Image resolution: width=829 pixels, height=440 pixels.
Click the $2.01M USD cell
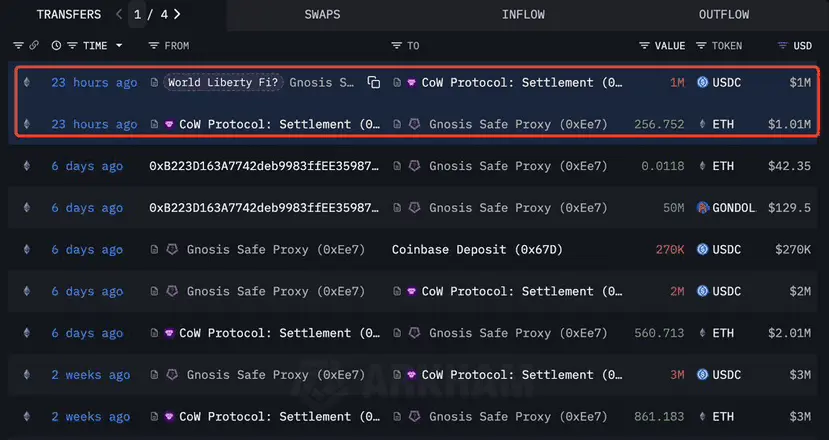789,333
